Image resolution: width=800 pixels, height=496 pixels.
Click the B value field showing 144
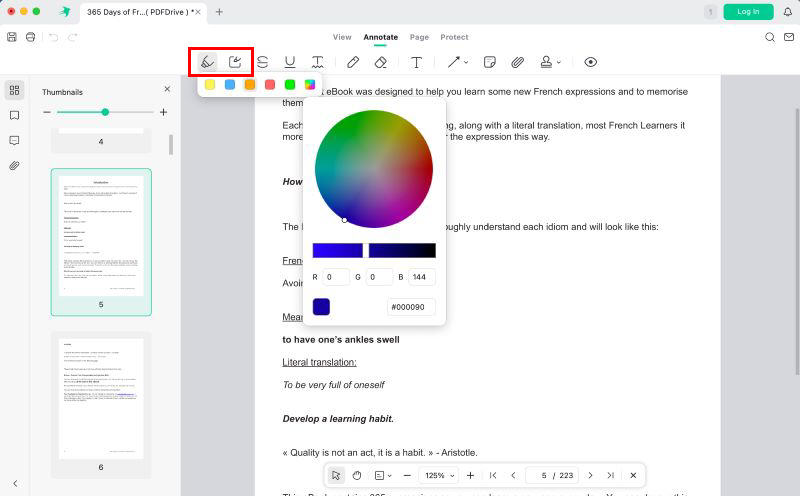tap(422, 277)
